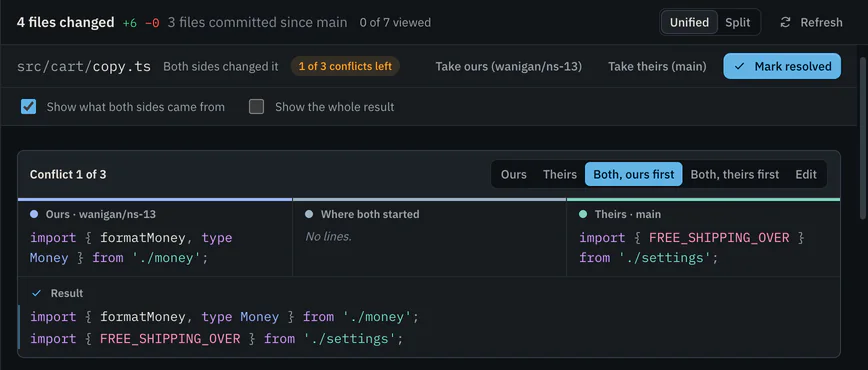Click Take theirs (main) button
Viewport: 868px width, 370px height.
click(657, 66)
